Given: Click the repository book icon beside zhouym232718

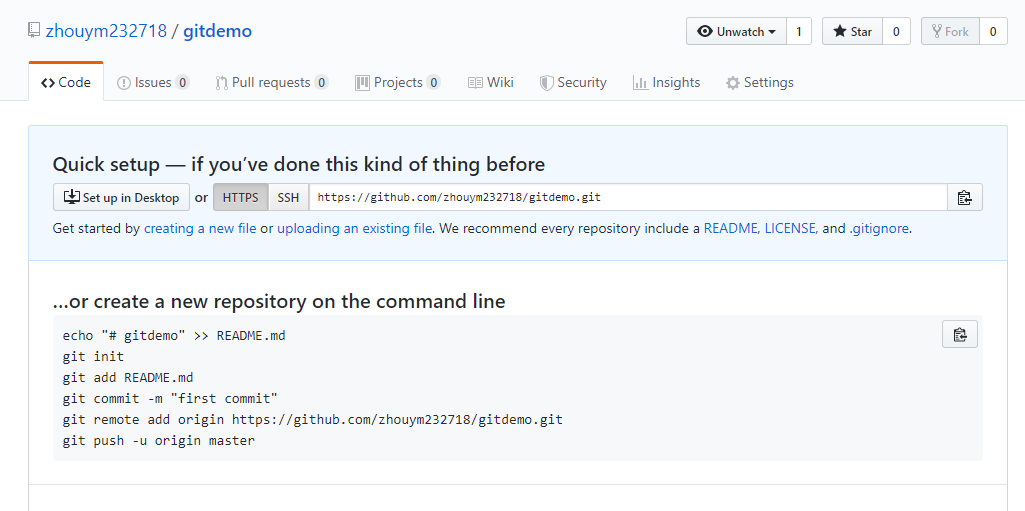Looking at the screenshot, I should 34,30.
